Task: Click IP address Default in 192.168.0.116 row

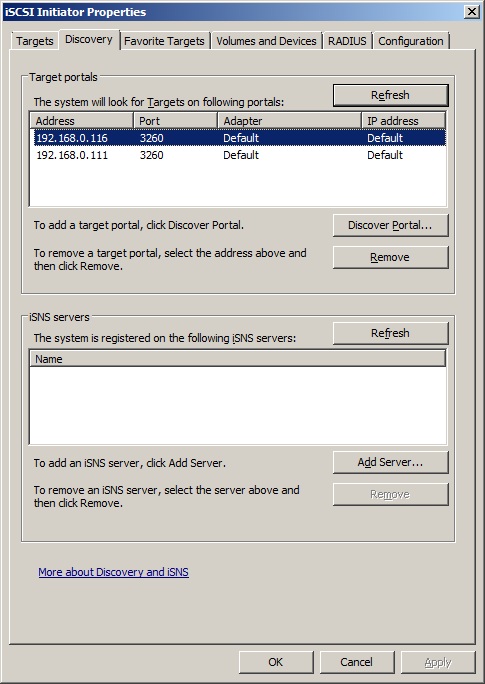Action: pos(385,138)
